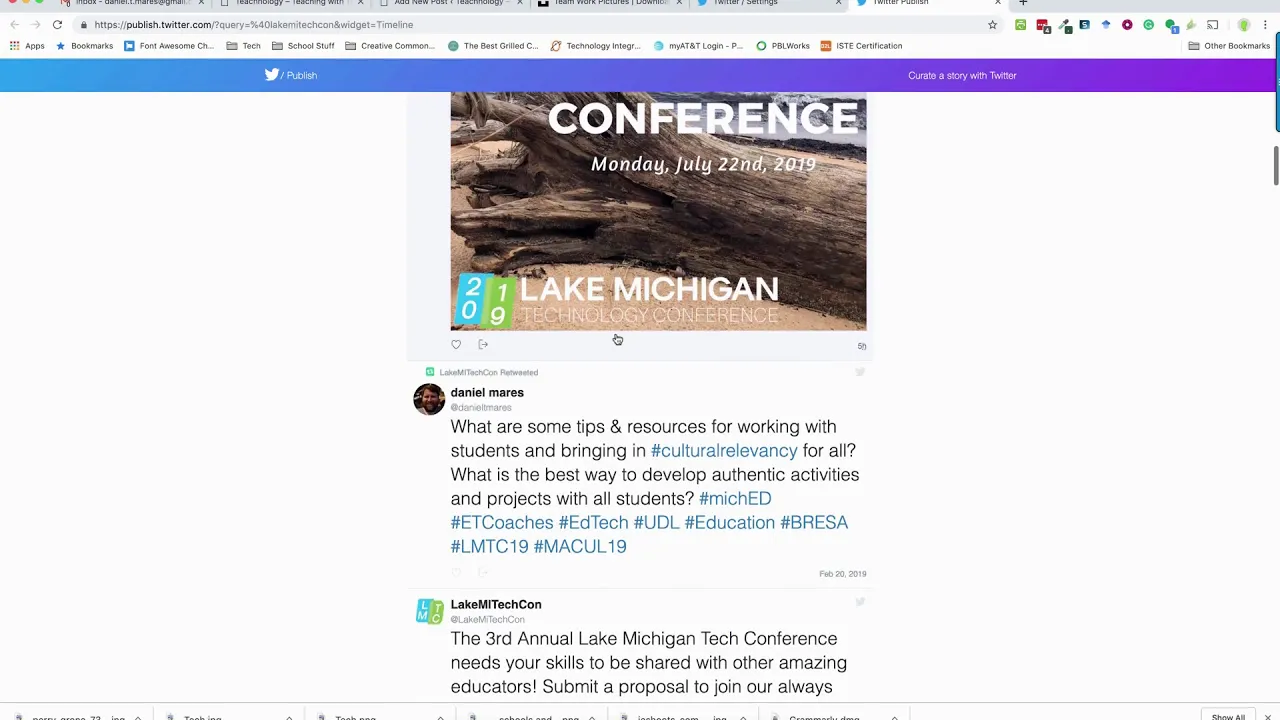The width and height of the screenshot is (1280, 720).
Task: Expand the School Stuff bookmarks folder
Action: (303, 46)
